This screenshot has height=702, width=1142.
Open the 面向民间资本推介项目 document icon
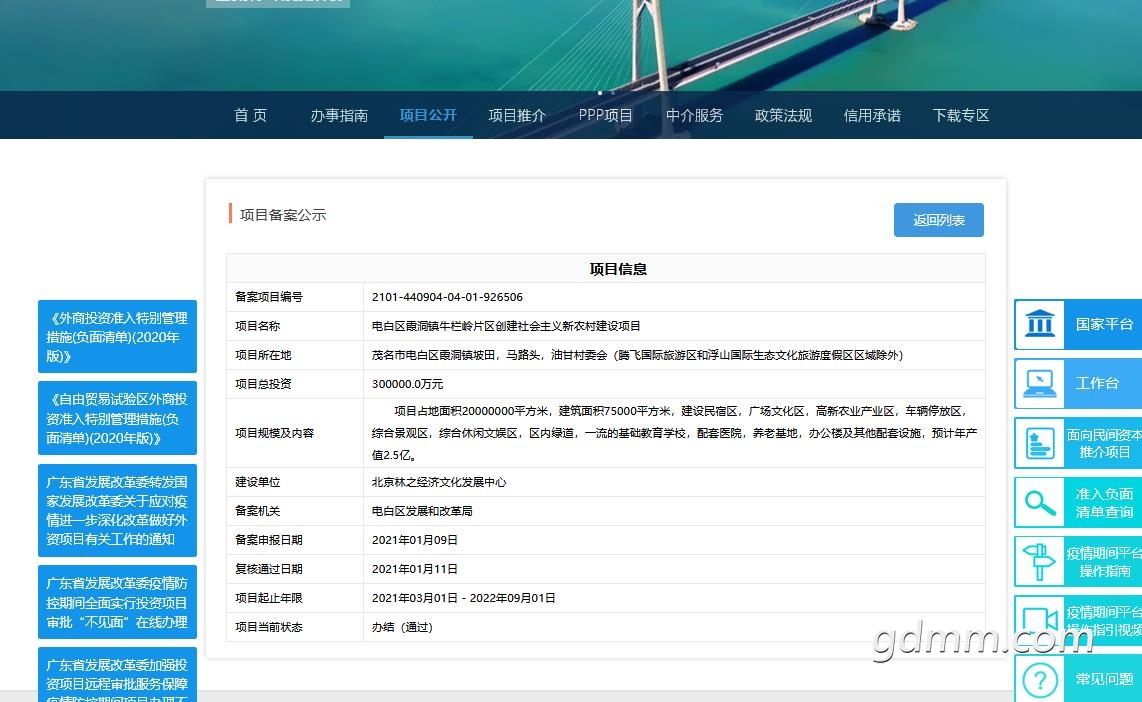pyautogui.click(x=1040, y=442)
